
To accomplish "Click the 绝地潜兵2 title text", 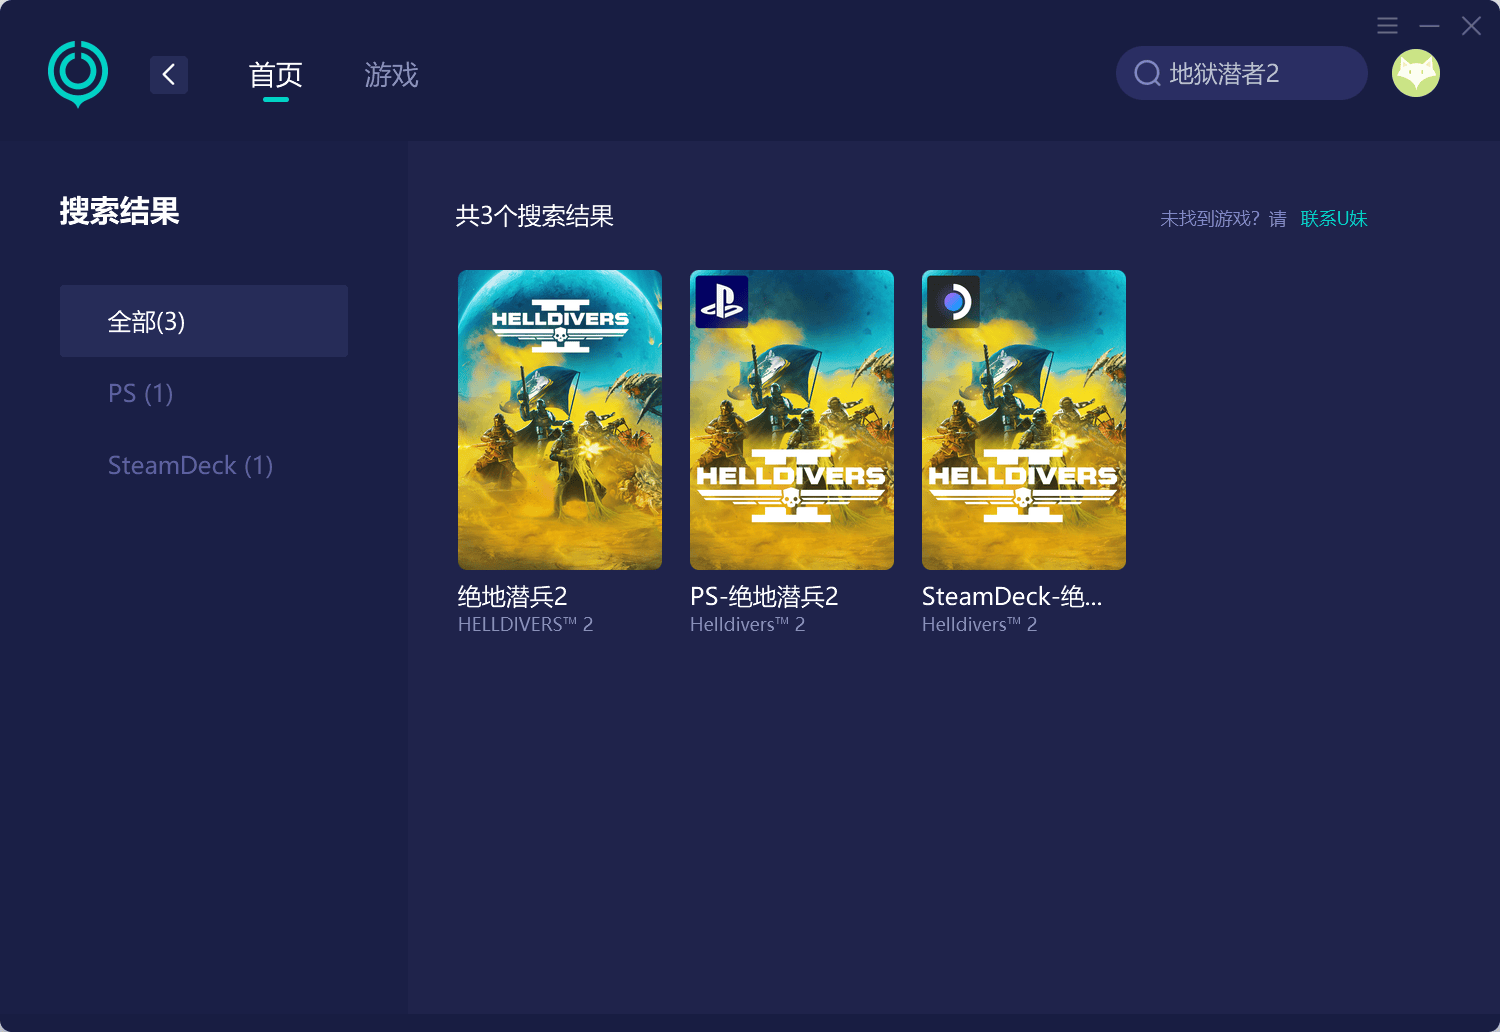I will [x=513, y=597].
